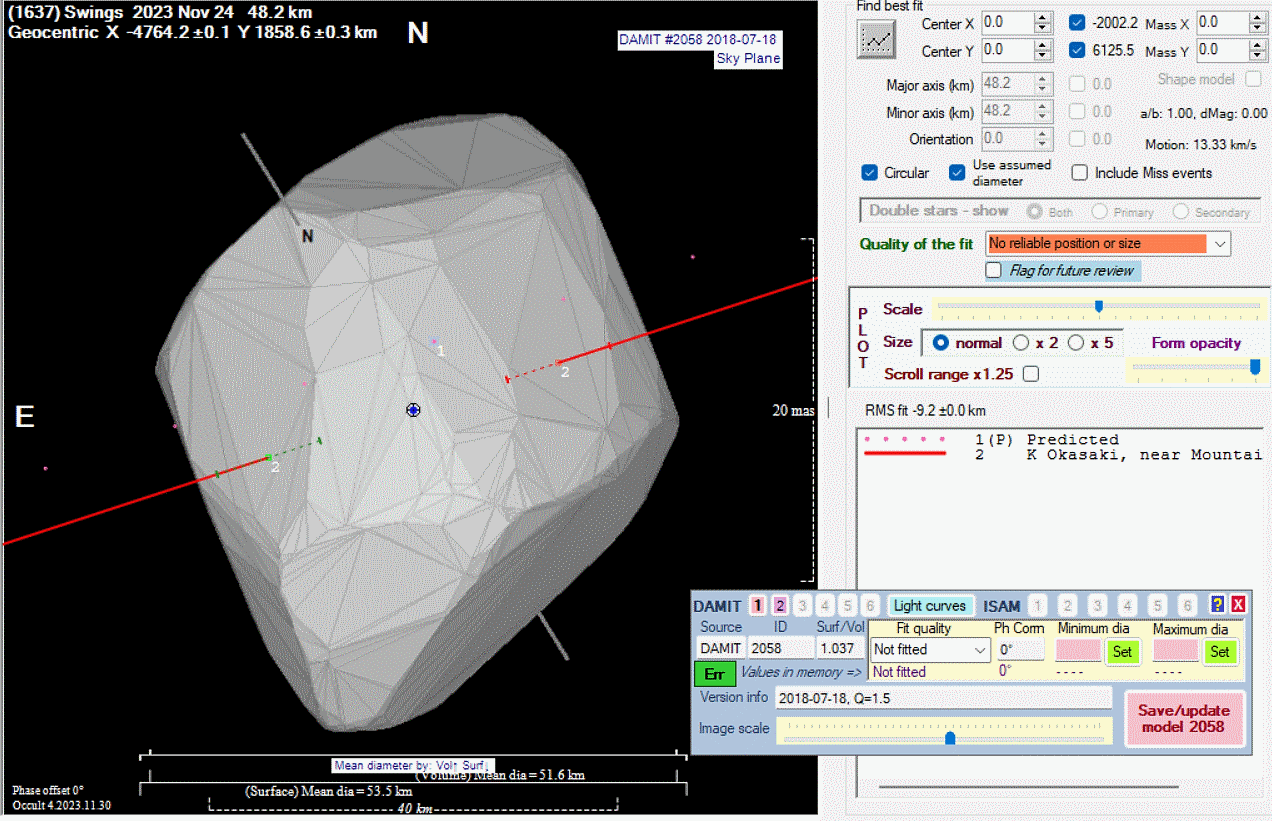This screenshot has width=1272, height=821.
Task: Increment Center X with up arrow
Action: (1043, 17)
